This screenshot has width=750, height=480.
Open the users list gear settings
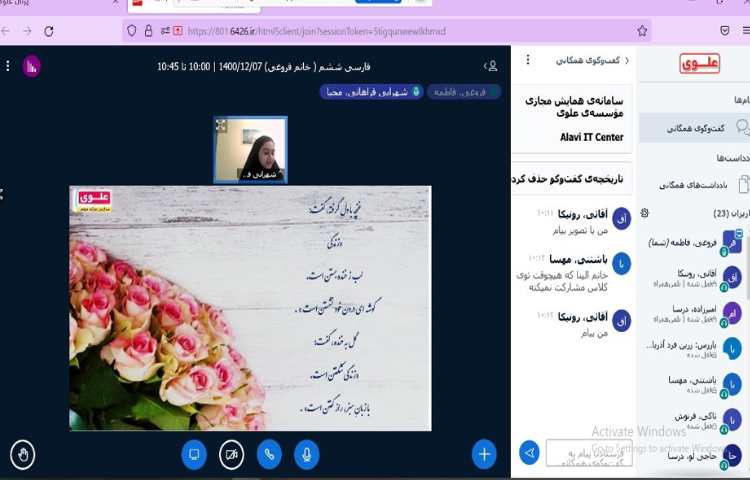click(645, 213)
